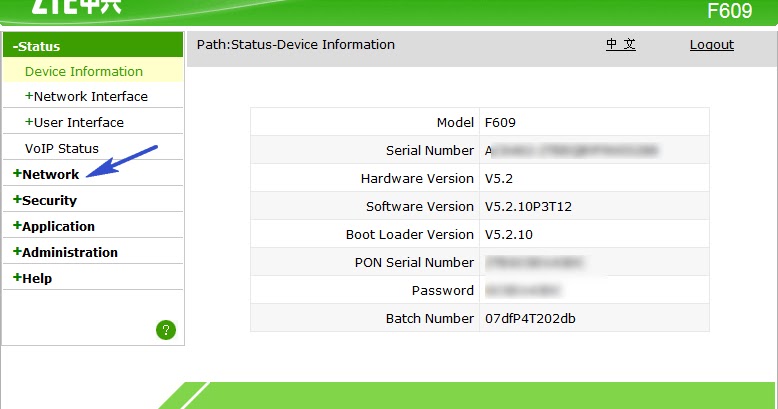Expand the Network menu section
The image size is (778, 409).
pyautogui.click(x=46, y=174)
